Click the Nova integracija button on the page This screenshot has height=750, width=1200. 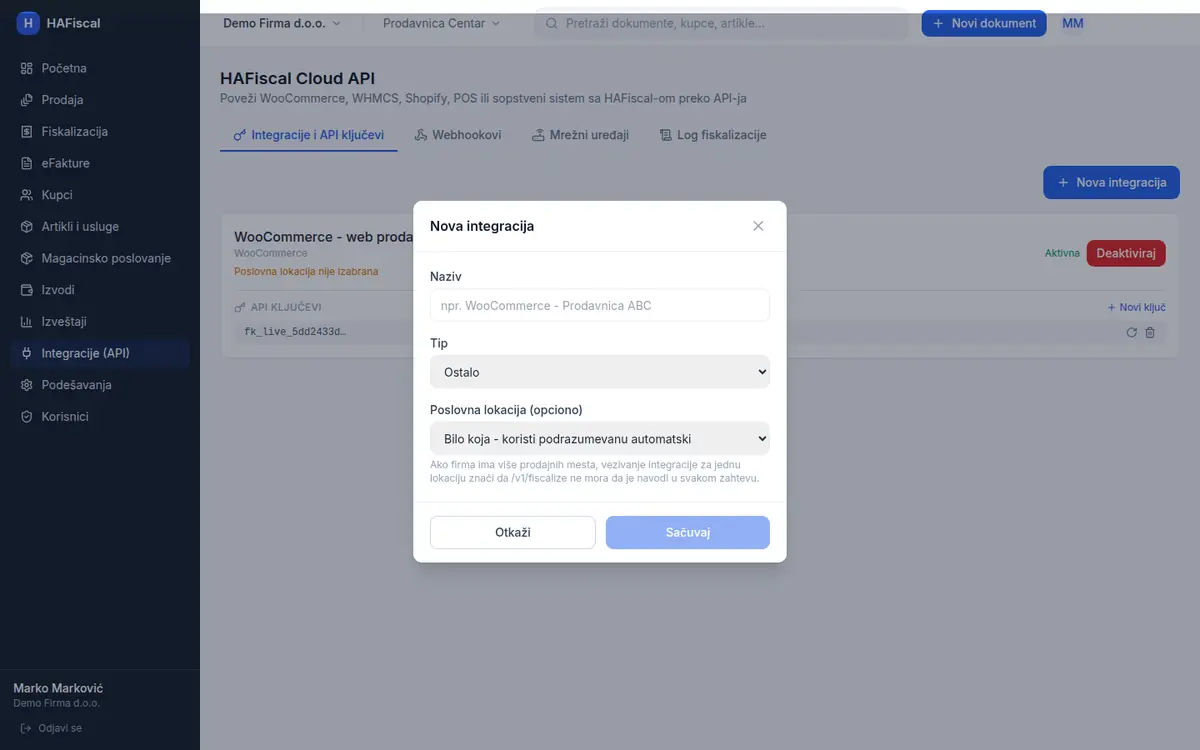pos(1111,183)
